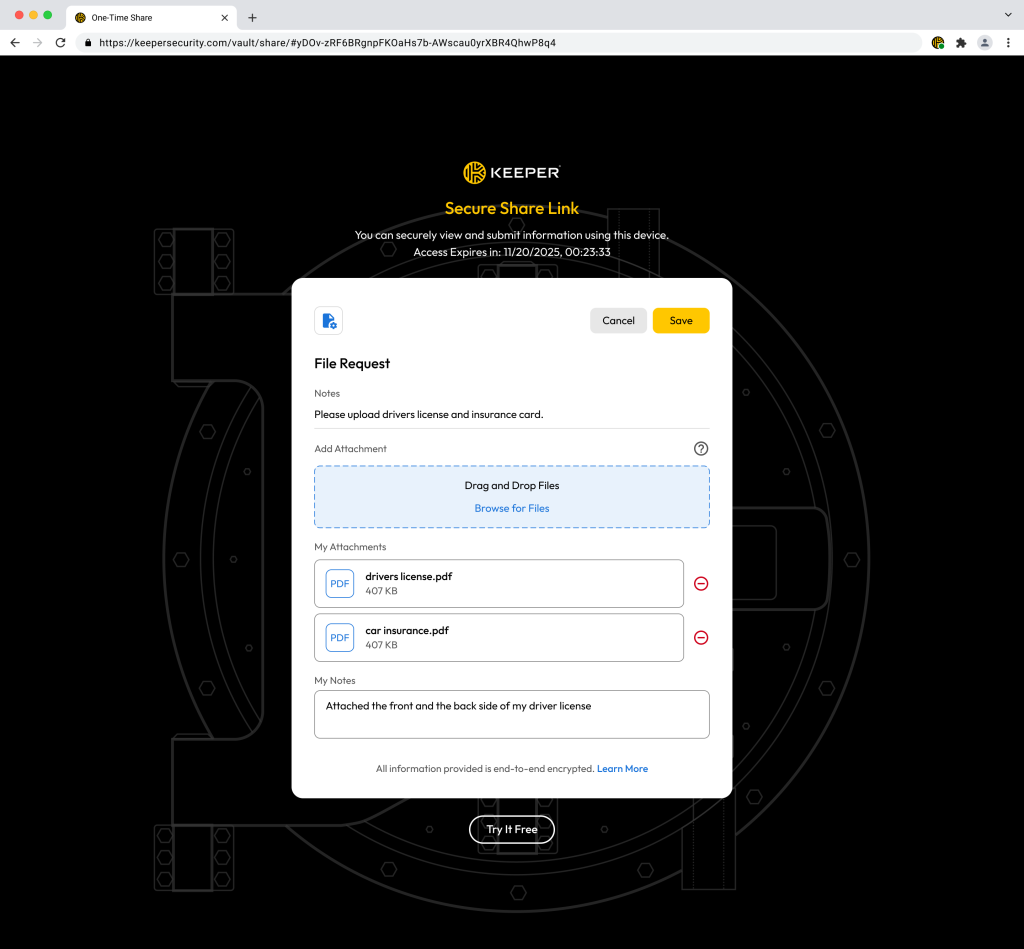Cancel the file request
Image resolution: width=1024 pixels, height=949 pixels.
coord(618,320)
